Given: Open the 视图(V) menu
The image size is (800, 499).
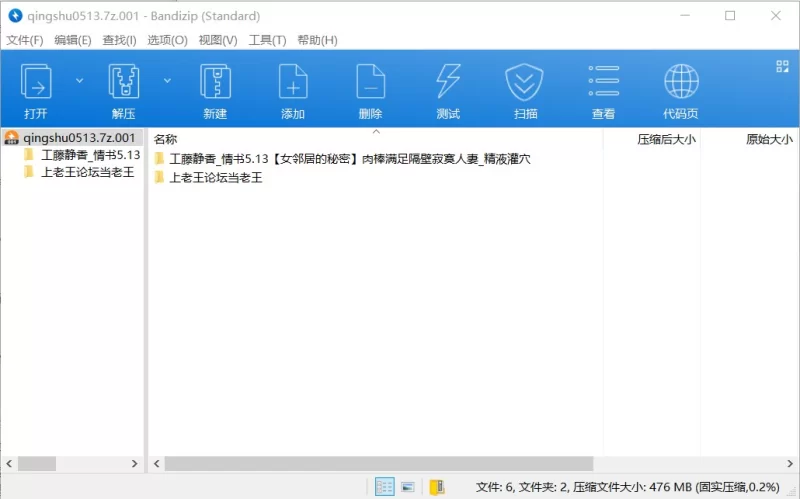Looking at the screenshot, I should (218, 40).
